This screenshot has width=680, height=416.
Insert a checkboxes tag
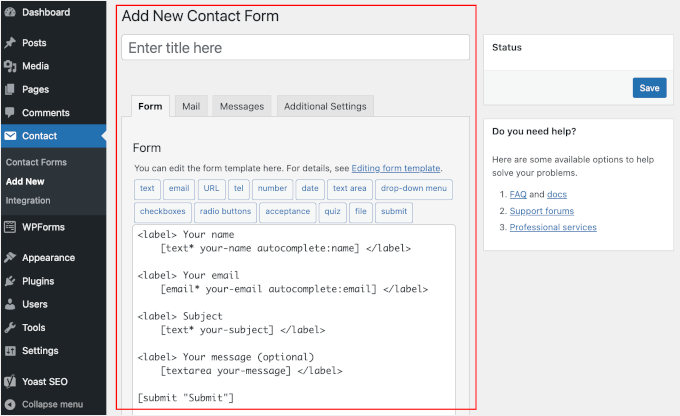coord(163,211)
